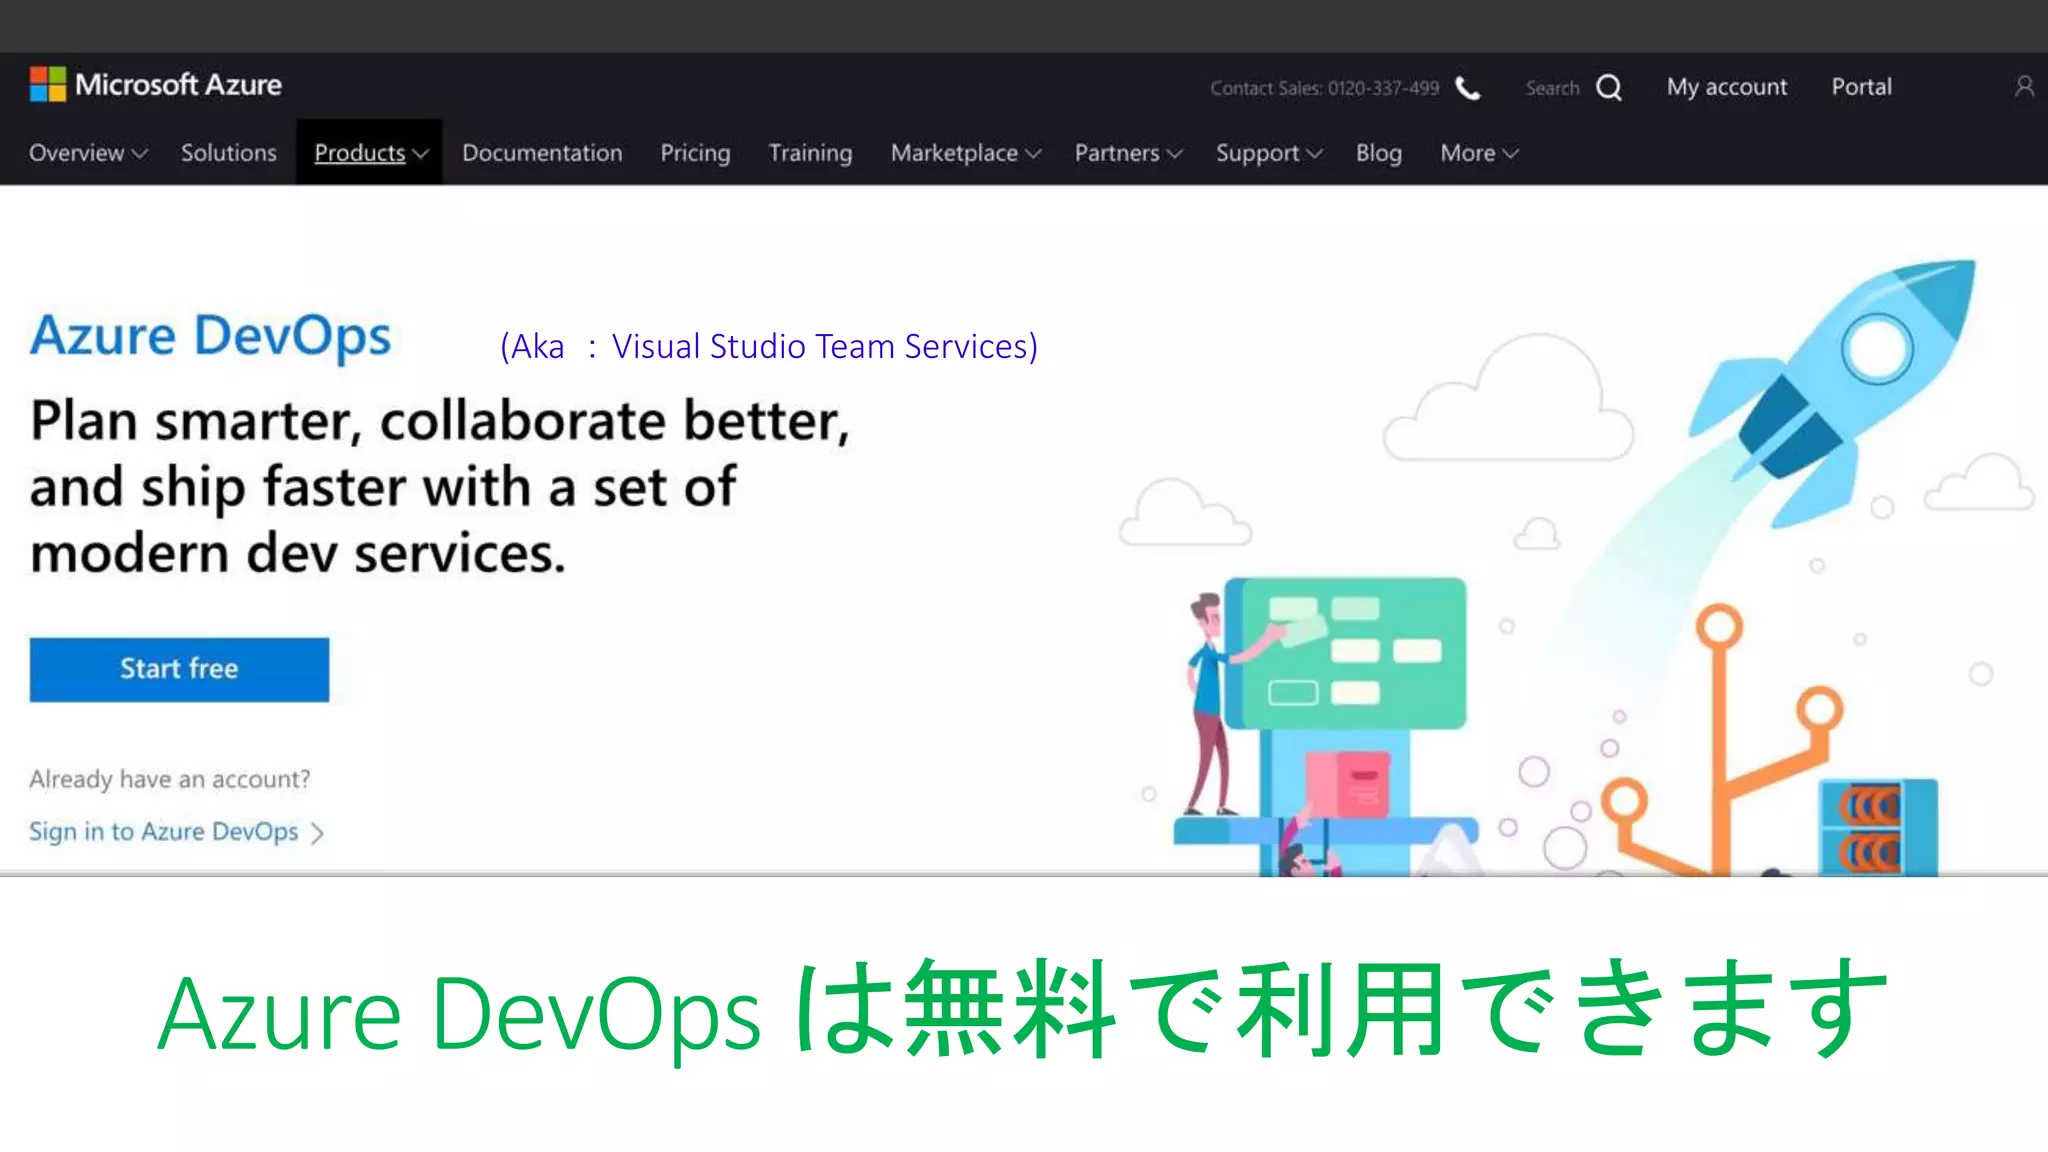Click the My account link
The height and width of the screenshot is (1152, 2048).
click(x=1727, y=87)
